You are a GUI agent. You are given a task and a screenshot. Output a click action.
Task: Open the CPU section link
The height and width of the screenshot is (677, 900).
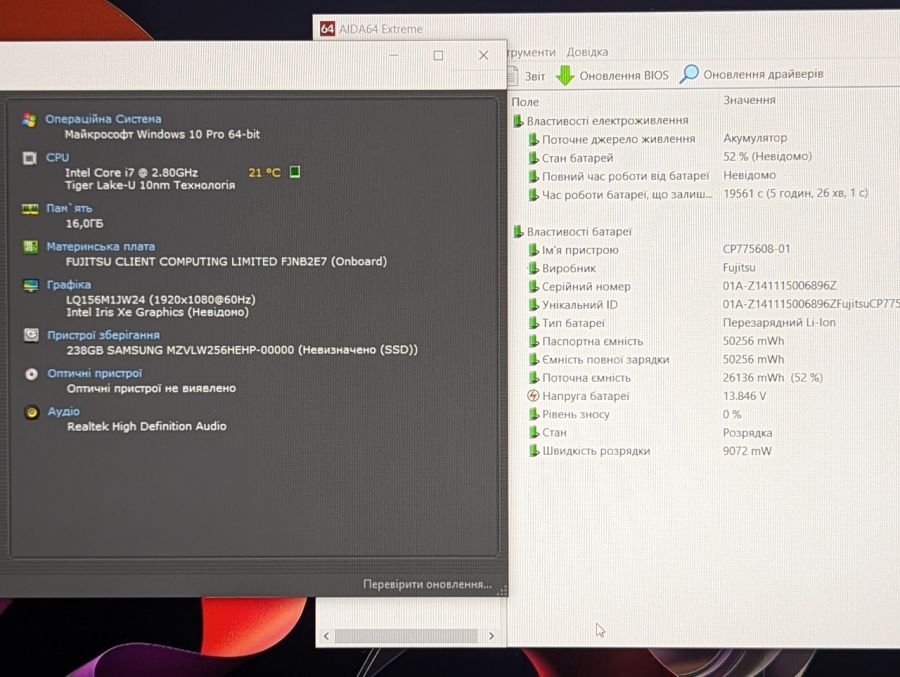[57, 157]
